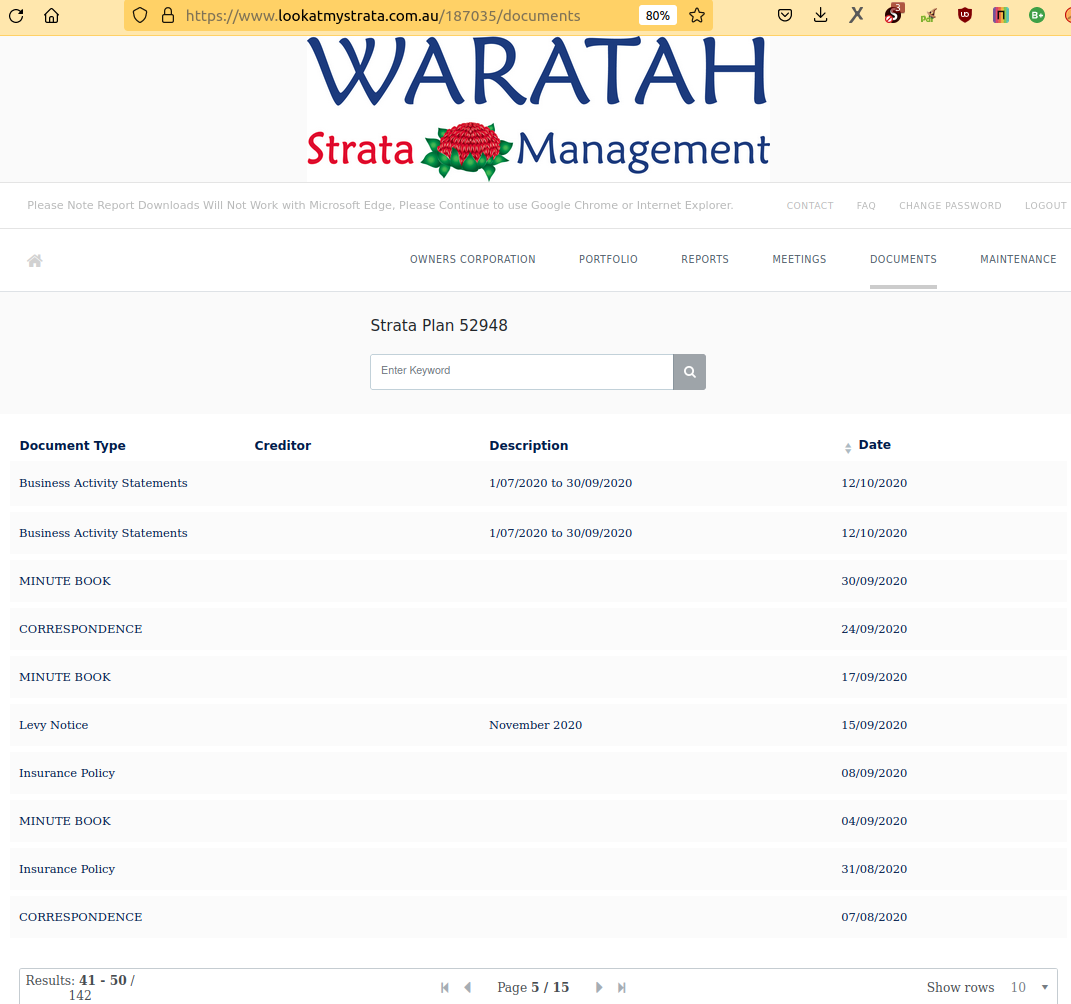Open CORRESPONDENCE dated 07/08/2020
This screenshot has width=1071, height=1004.
coord(538,917)
